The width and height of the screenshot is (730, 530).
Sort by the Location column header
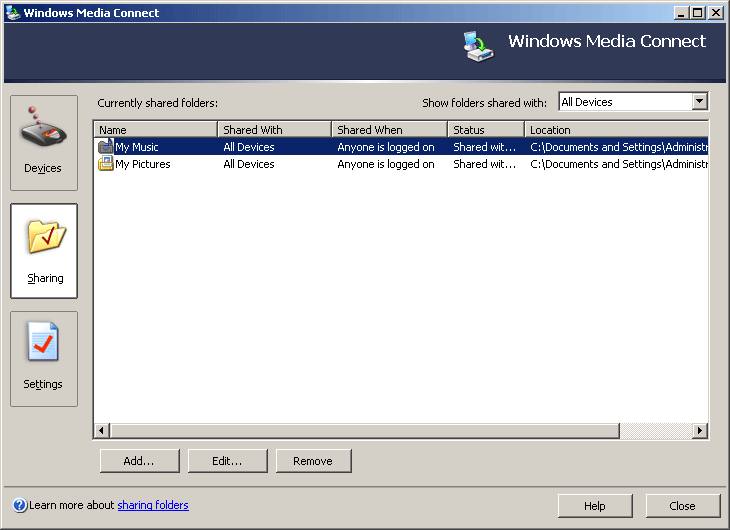click(x=616, y=129)
